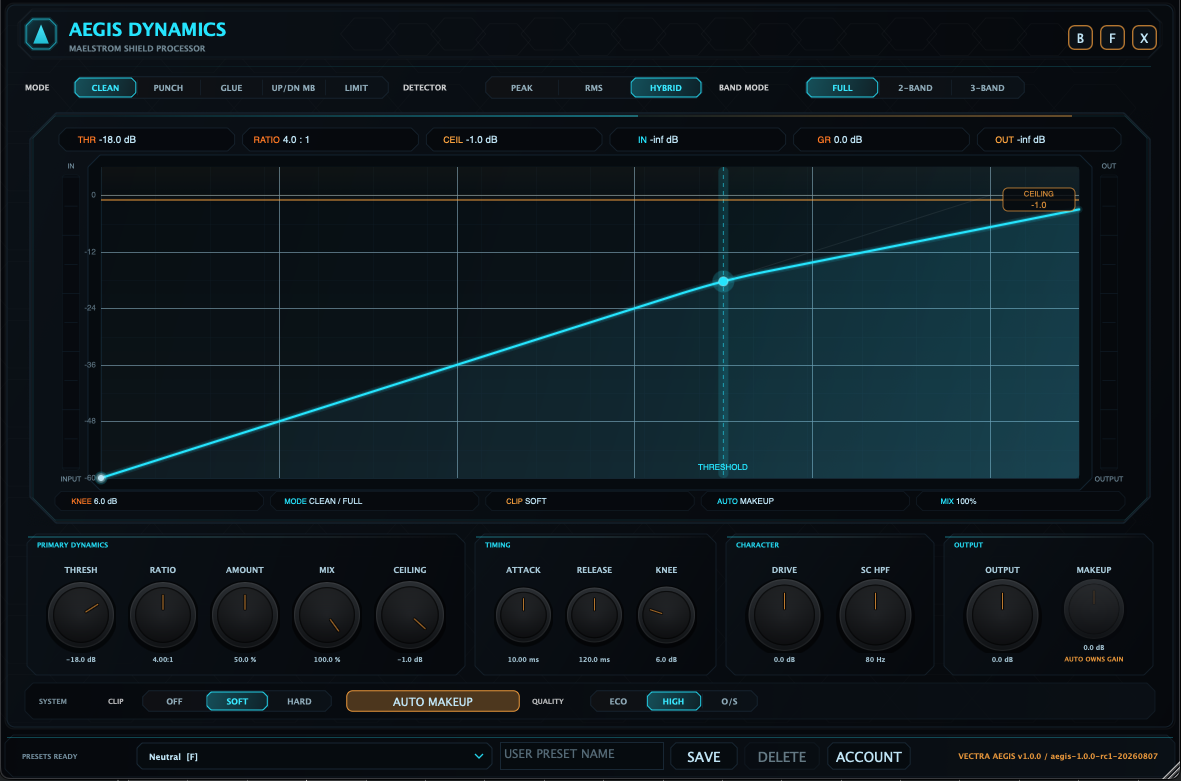Expand preset list with the chevron arrow
The width and height of the screenshot is (1181, 781).
[478, 756]
